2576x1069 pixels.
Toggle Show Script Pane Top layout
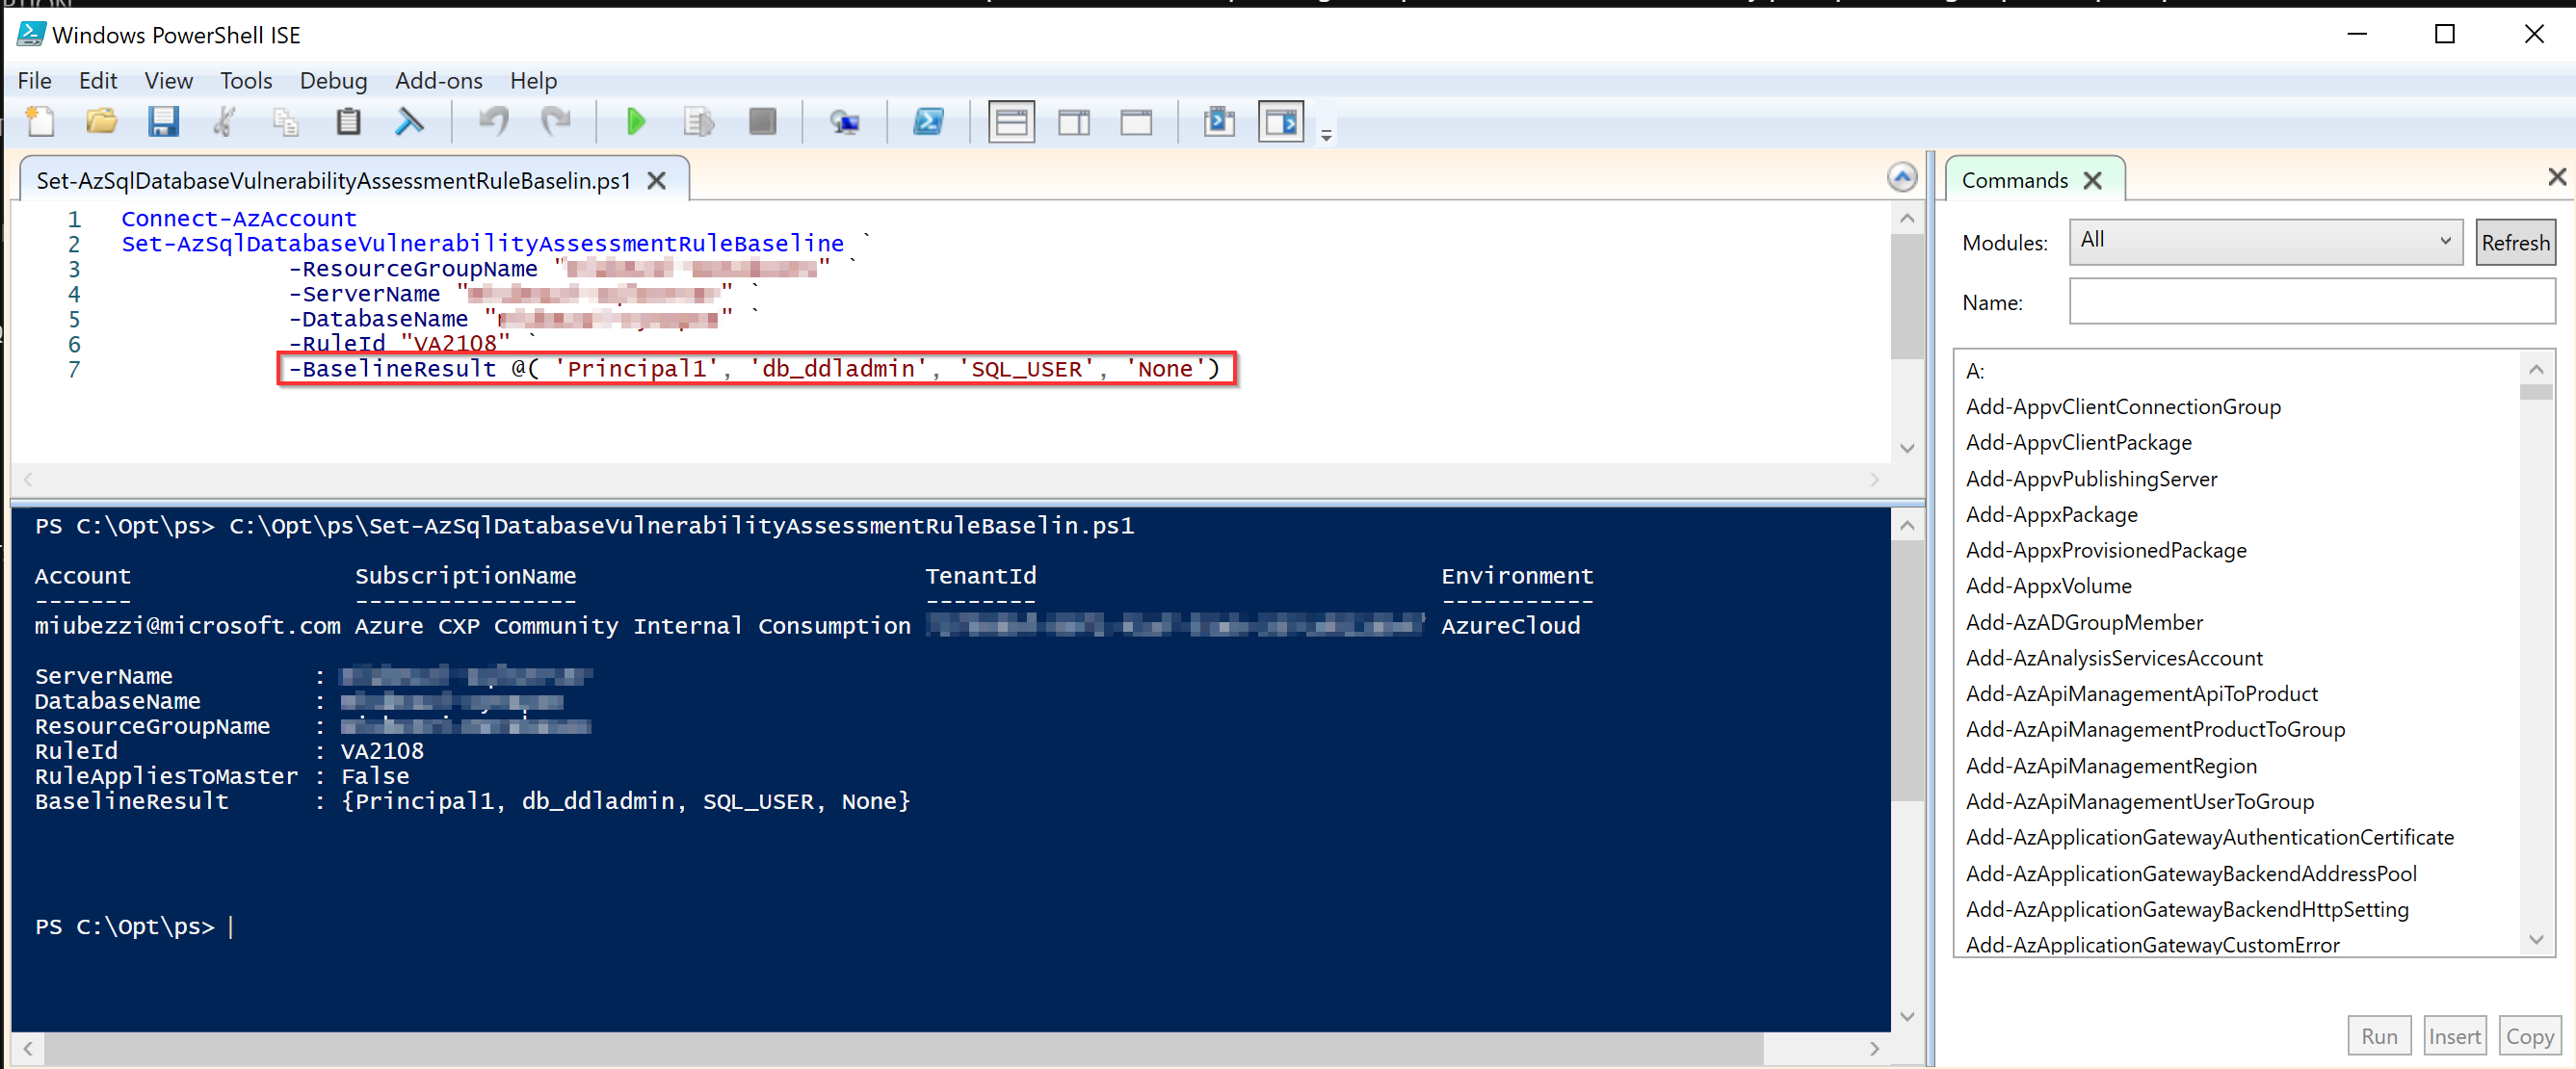1011,121
